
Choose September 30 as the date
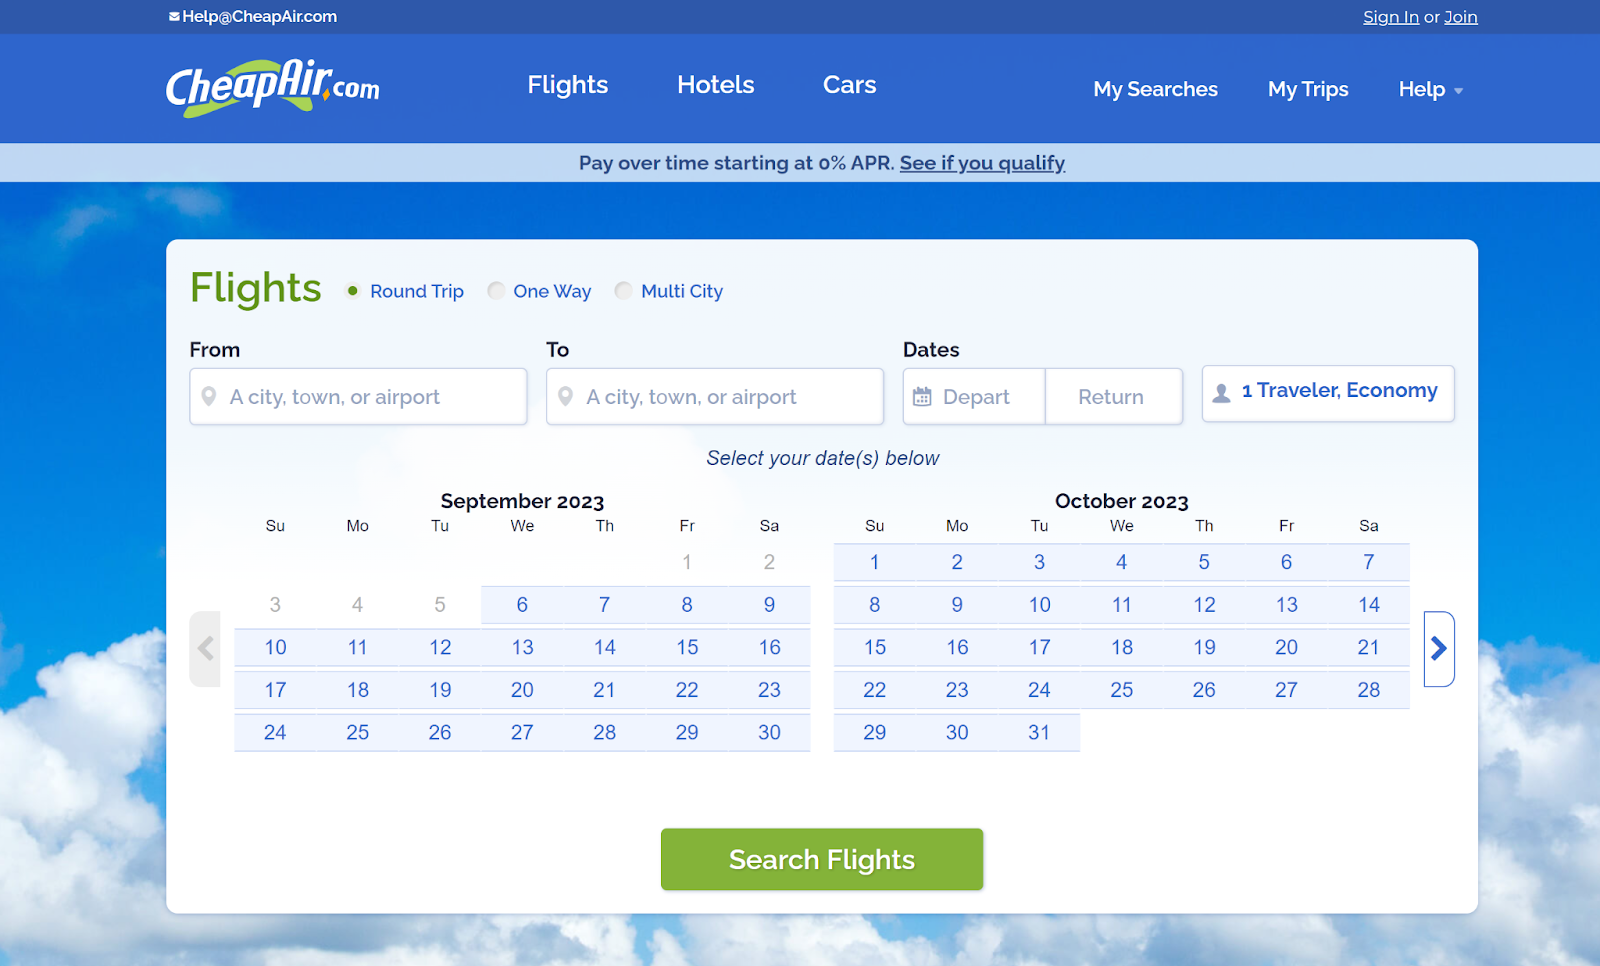(769, 733)
